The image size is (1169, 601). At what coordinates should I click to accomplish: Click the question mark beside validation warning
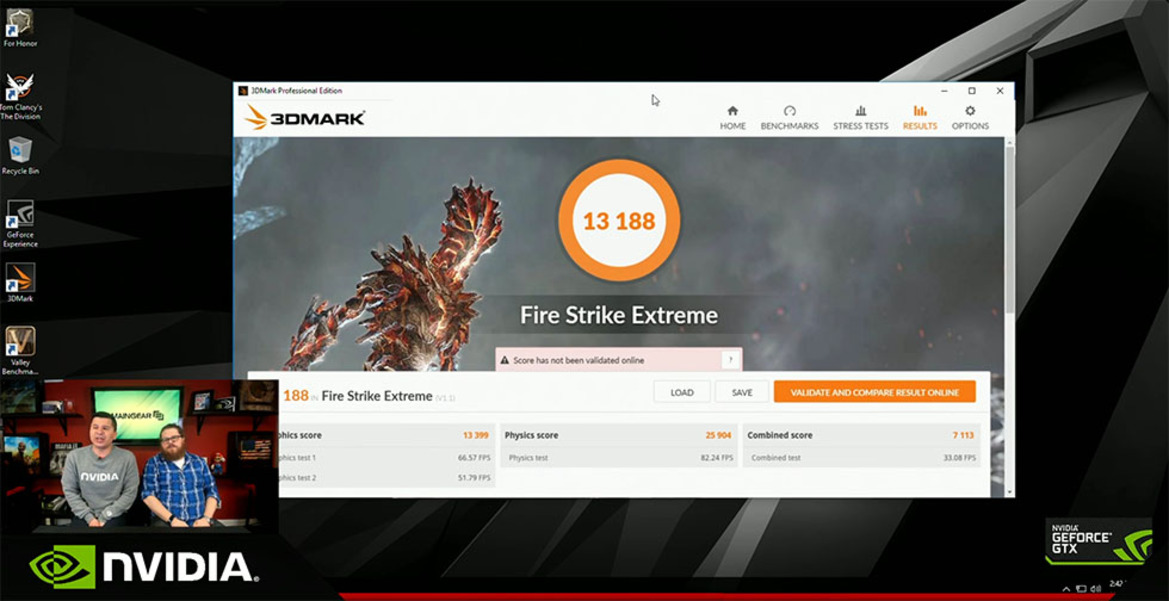[731, 360]
